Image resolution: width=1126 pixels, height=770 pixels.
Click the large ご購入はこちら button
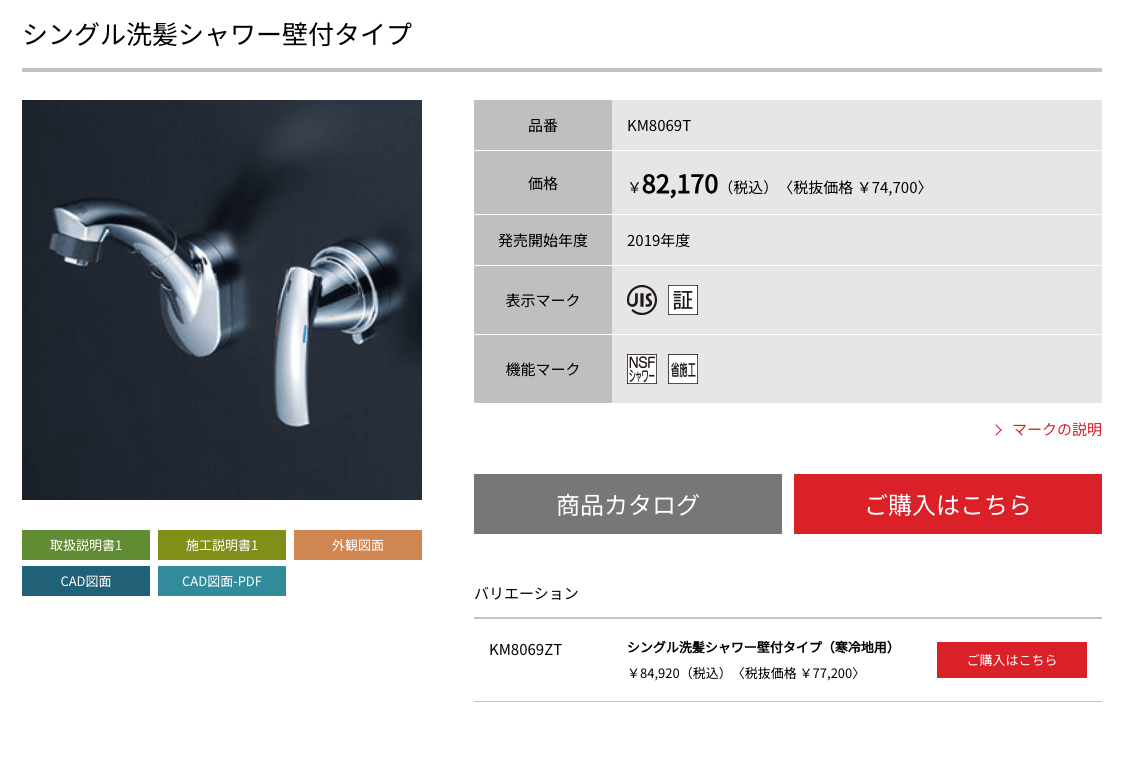tap(948, 504)
